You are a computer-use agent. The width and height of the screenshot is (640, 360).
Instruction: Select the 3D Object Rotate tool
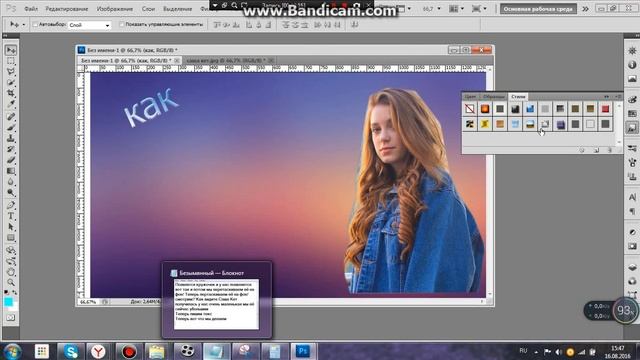tap(11, 250)
